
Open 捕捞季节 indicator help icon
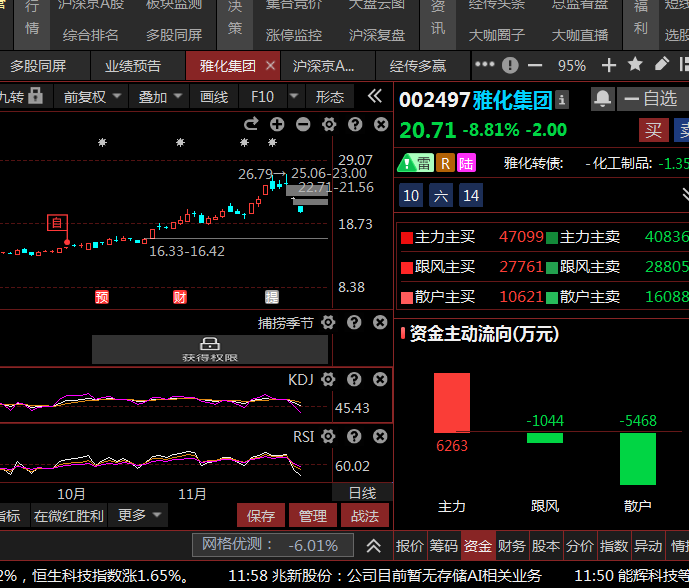point(354,323)
